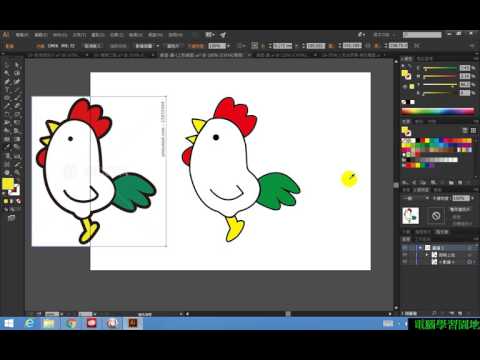Select the Pen tool
The image size is (480, 360).
pyautogui.click(x=7, y=81)
